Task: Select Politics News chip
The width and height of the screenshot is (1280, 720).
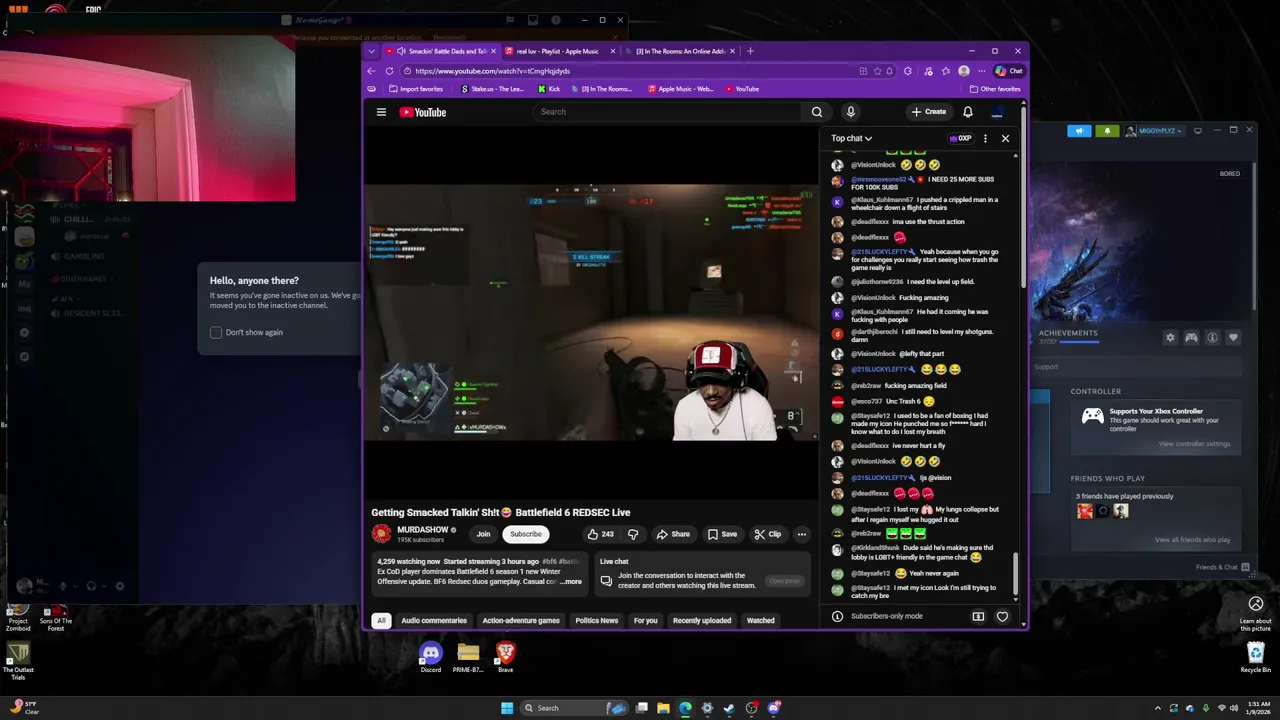Action: point(597,620)
